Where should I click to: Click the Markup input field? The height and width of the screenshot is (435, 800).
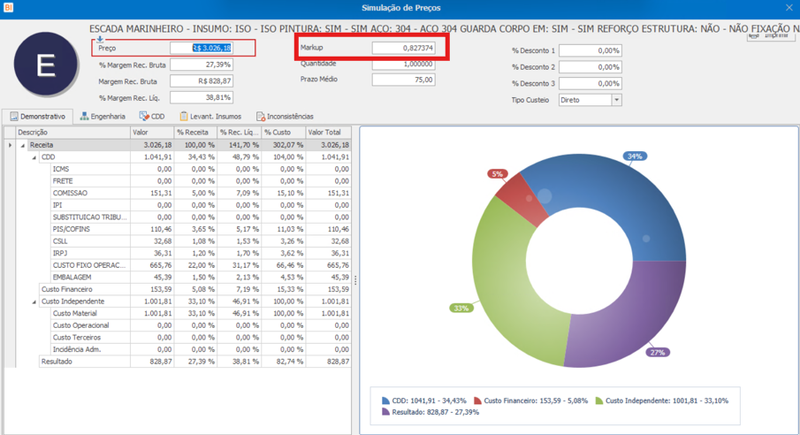[403, 48]
